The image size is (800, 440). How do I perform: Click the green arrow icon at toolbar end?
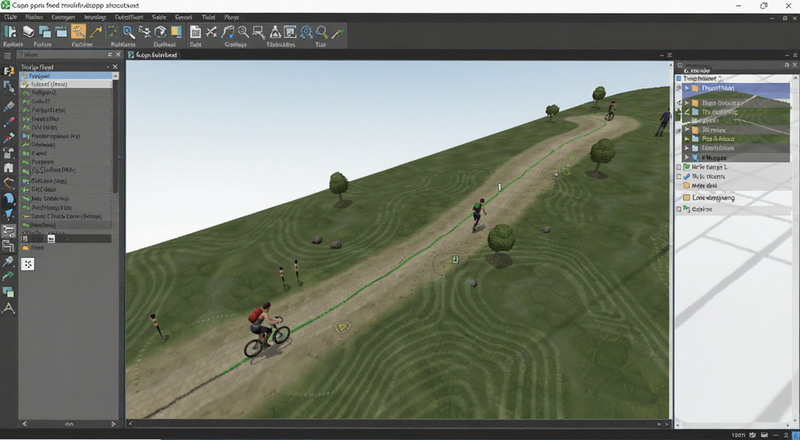click(x=338, y=33)
